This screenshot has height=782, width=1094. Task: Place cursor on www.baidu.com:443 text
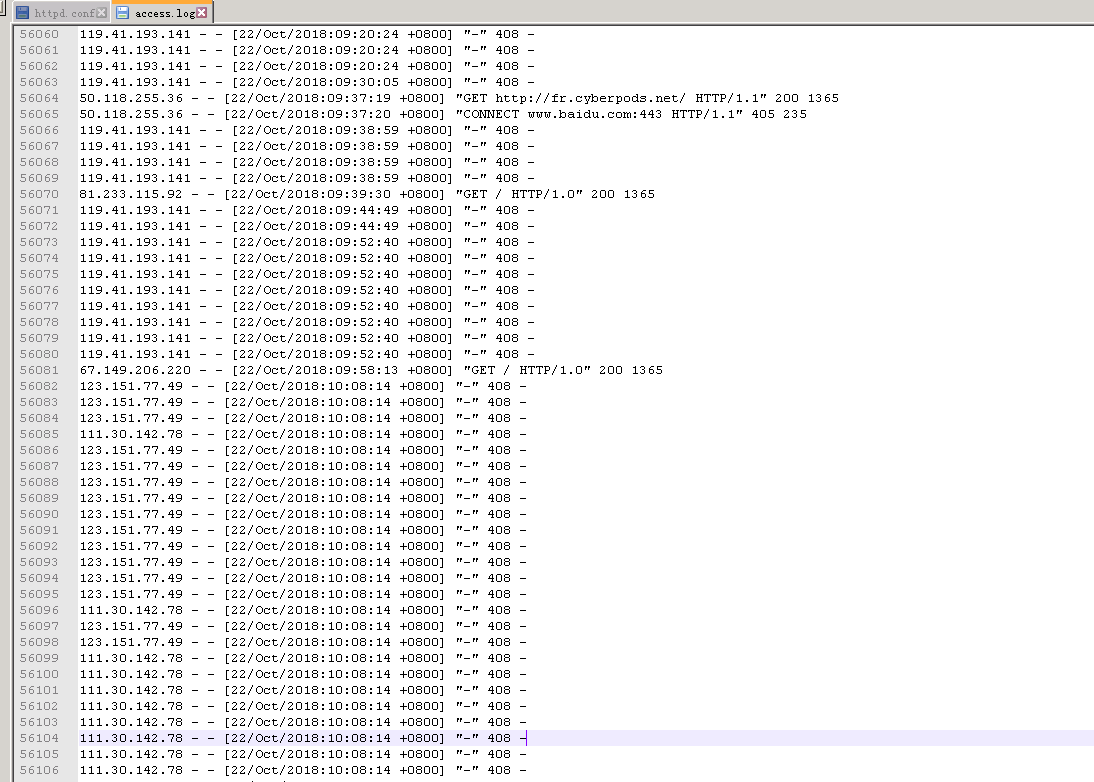pos(594,114)
